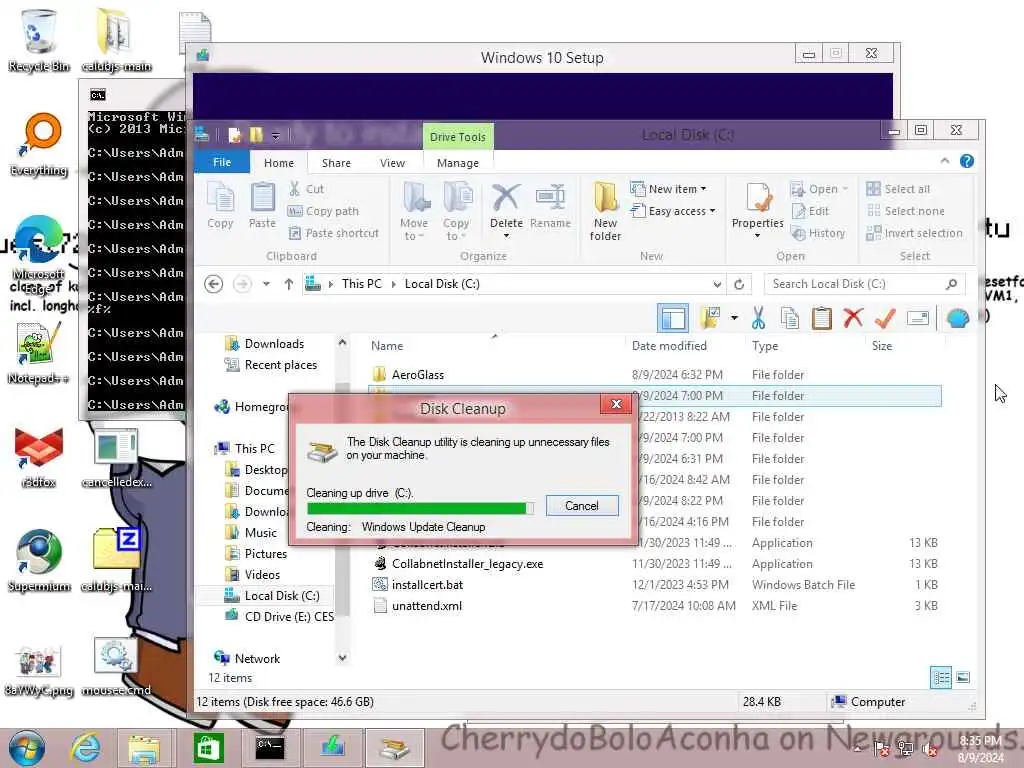This screenshot has width=1024, height=768.
Task: Click the refresh button in address bar
Action: tap(739, 284)
